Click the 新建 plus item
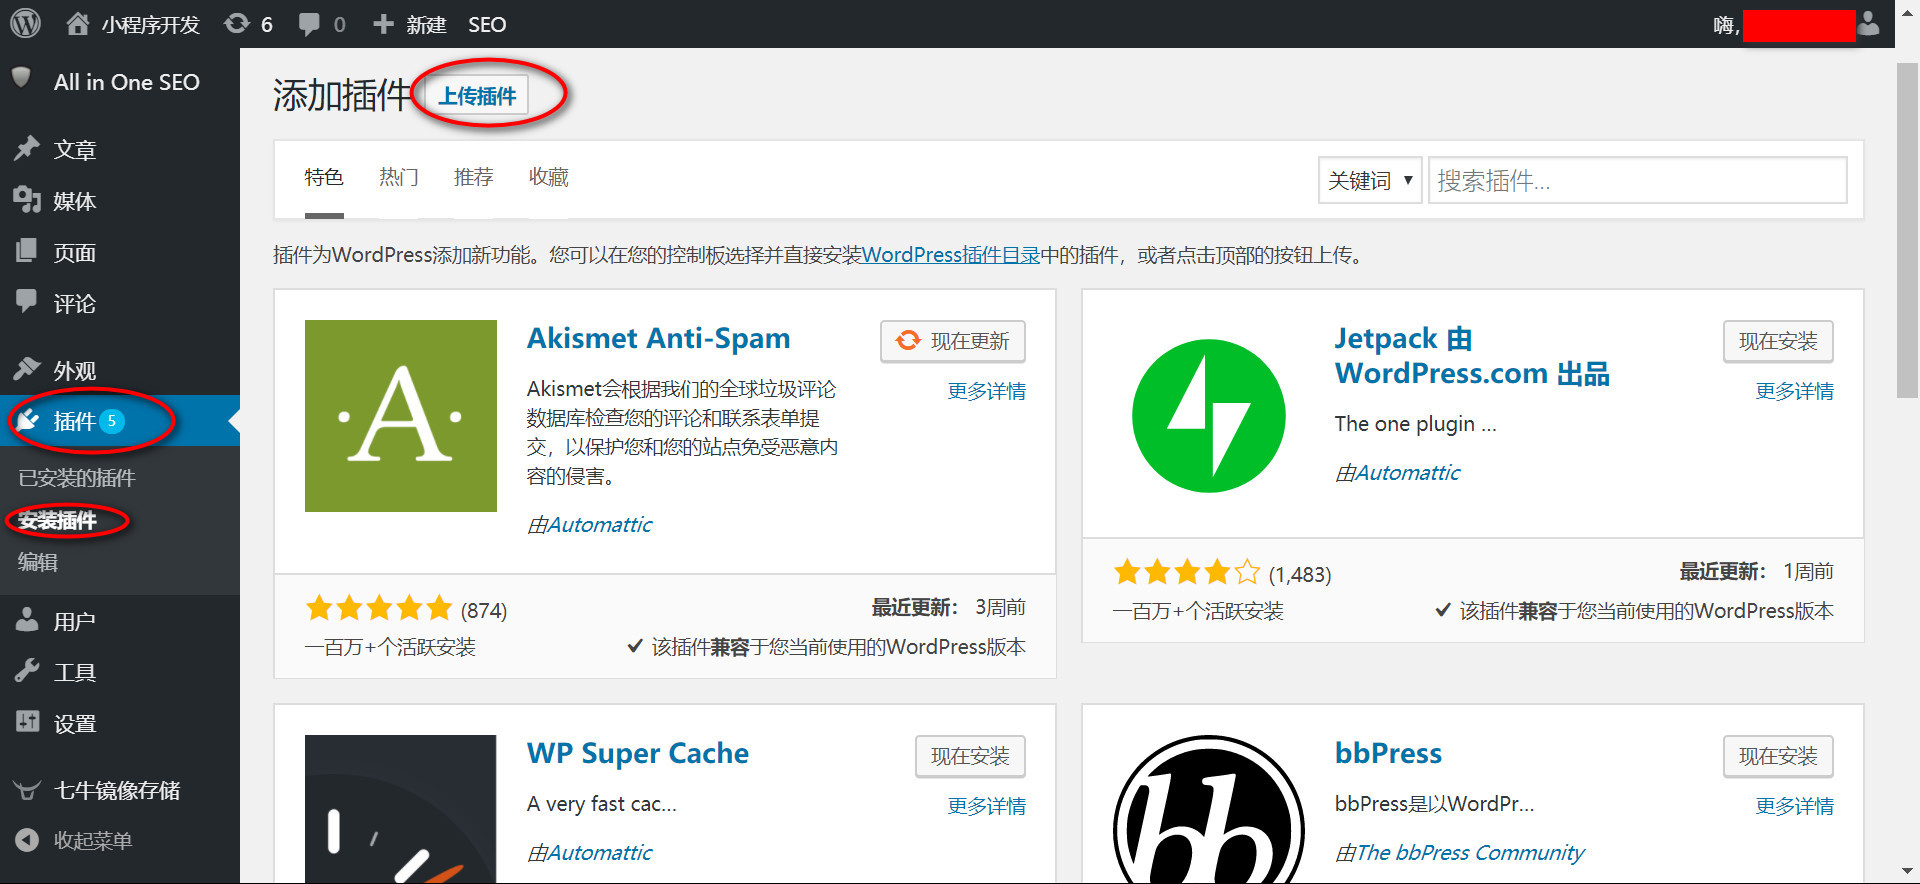The width and height of the screenshot is (1920, 884). click(x=409, y=24)
